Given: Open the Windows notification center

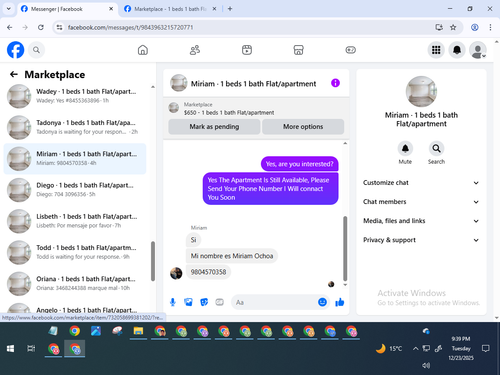Looking at the screenshot, I should point(486,349).
